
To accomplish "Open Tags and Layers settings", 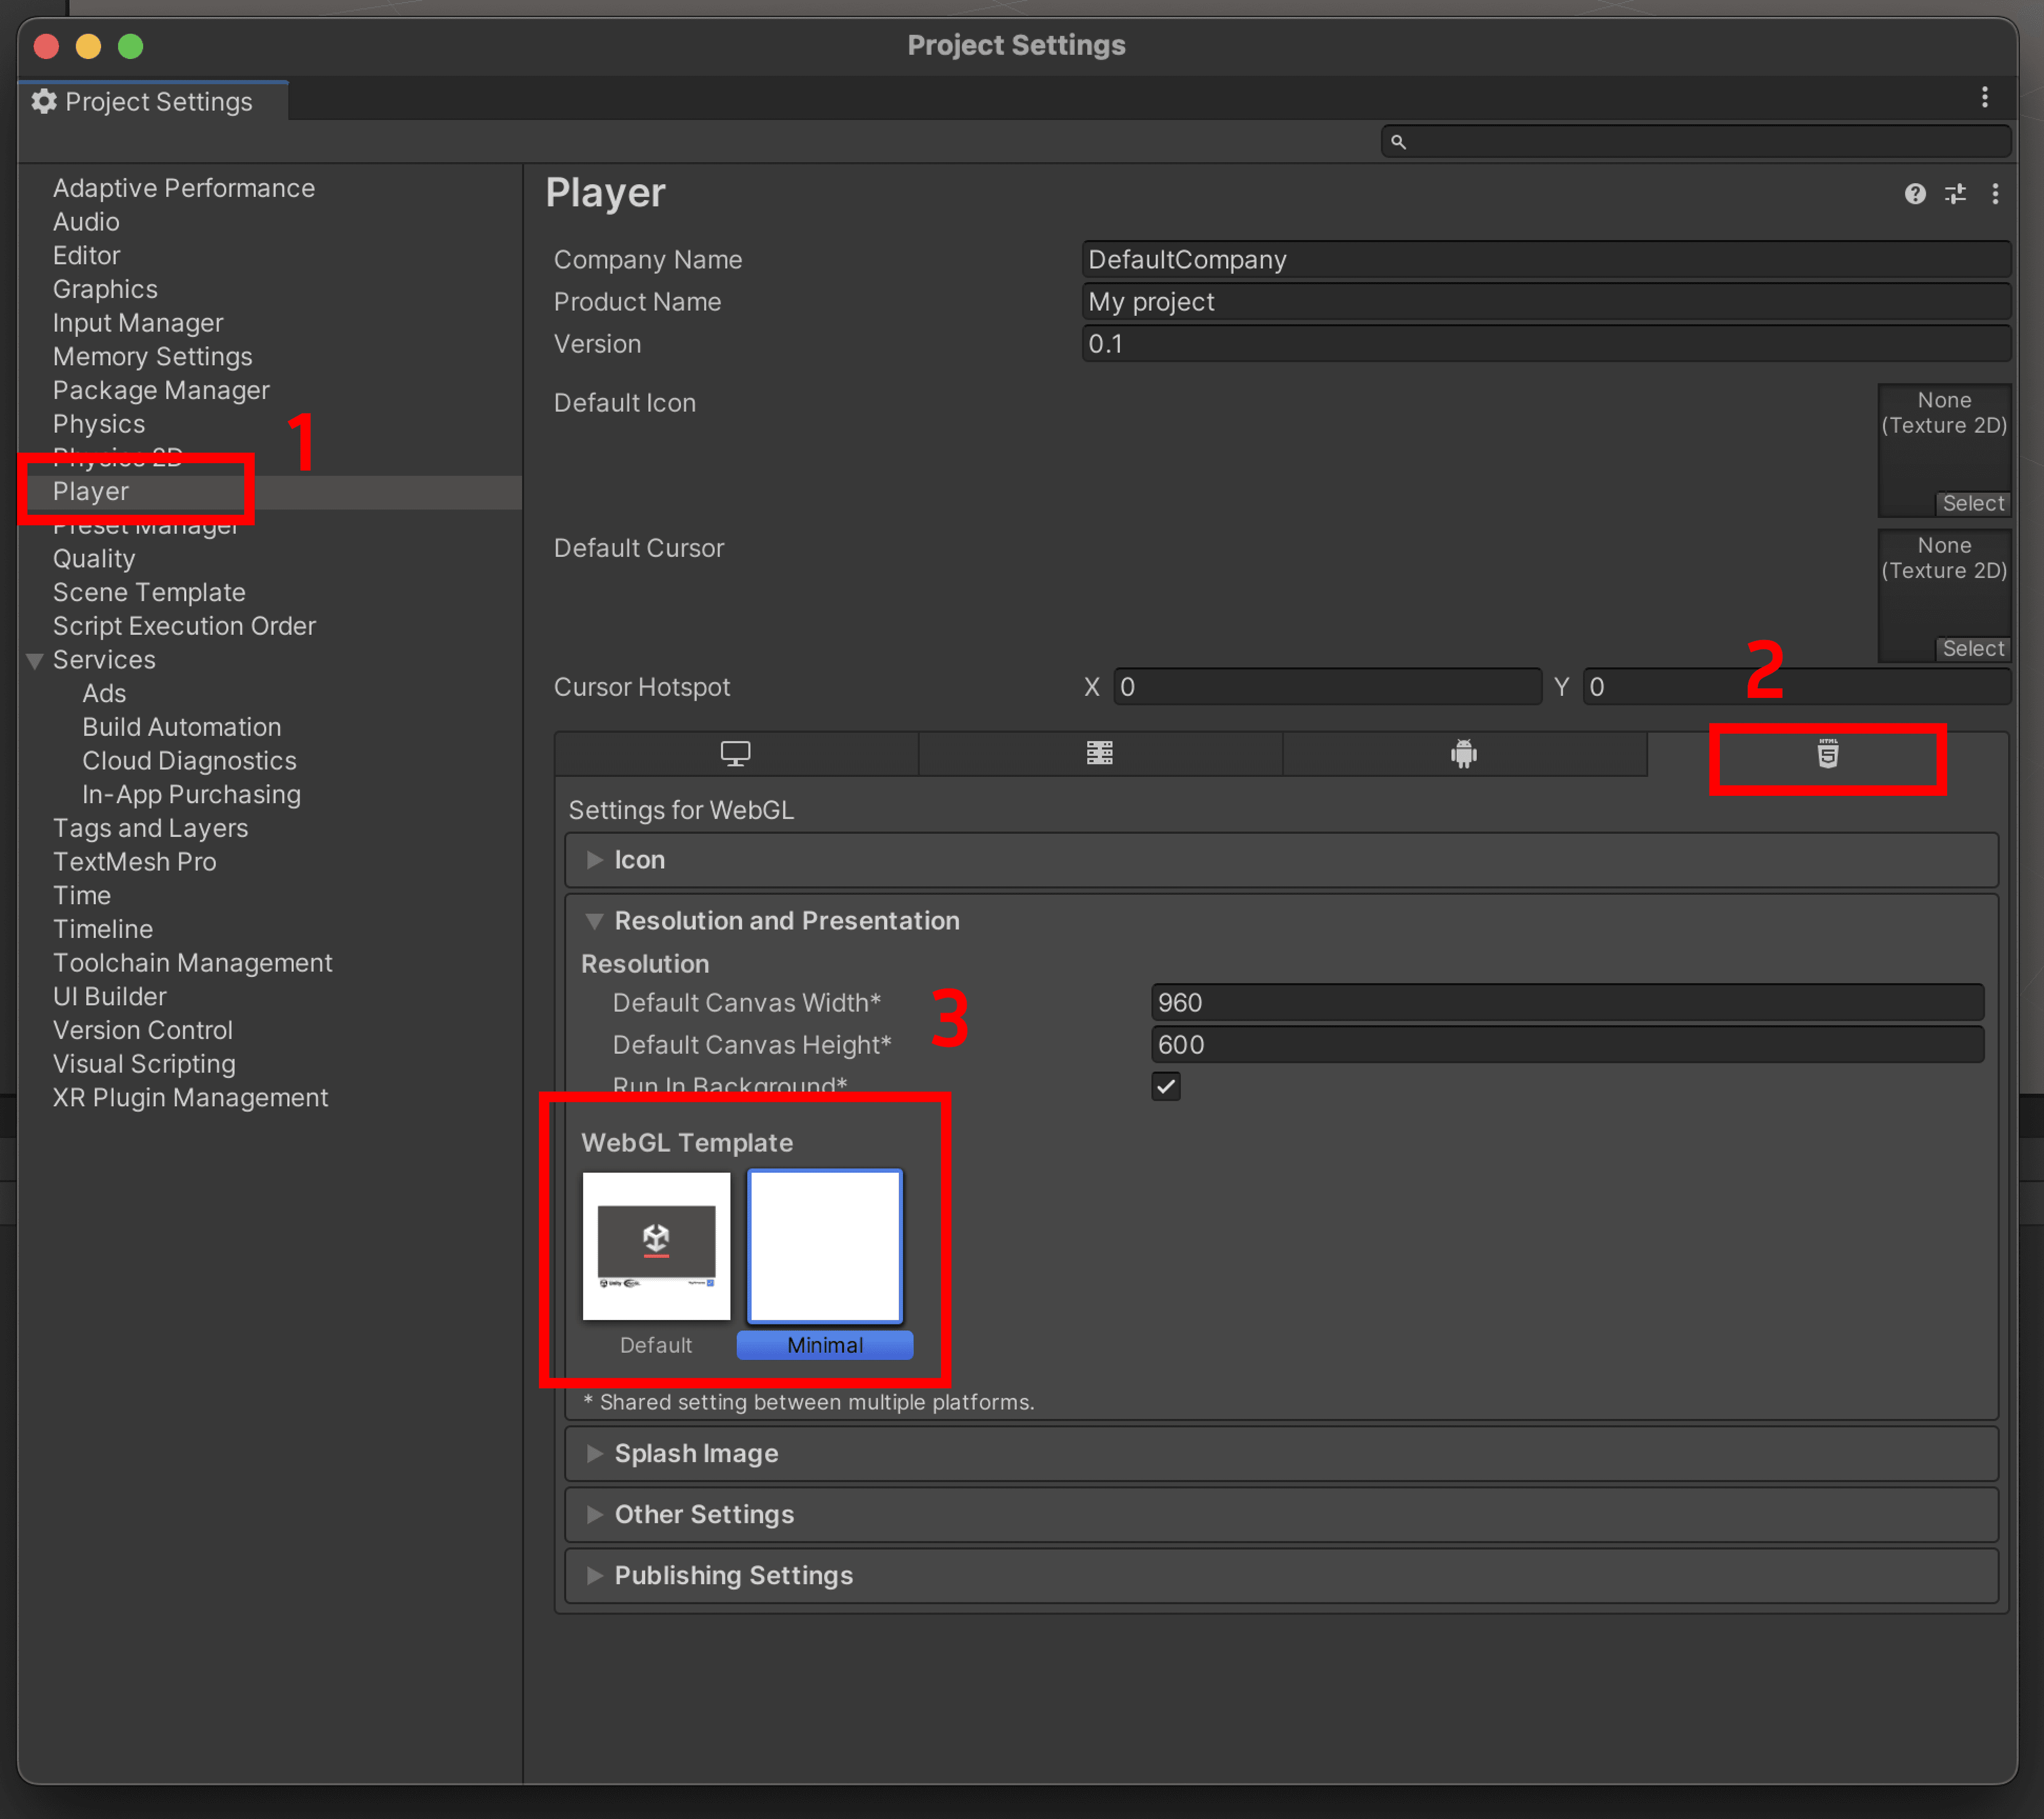I will point(150,829).
